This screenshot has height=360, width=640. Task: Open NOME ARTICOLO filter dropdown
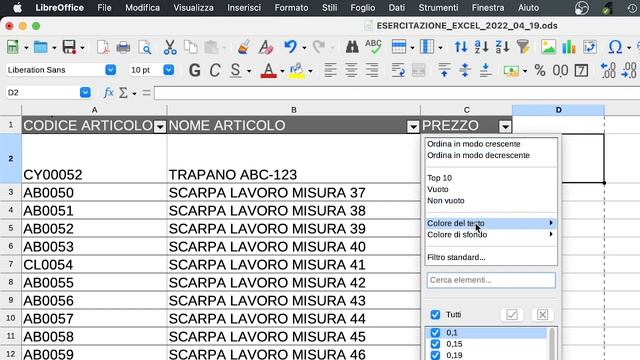coord(413,127)
